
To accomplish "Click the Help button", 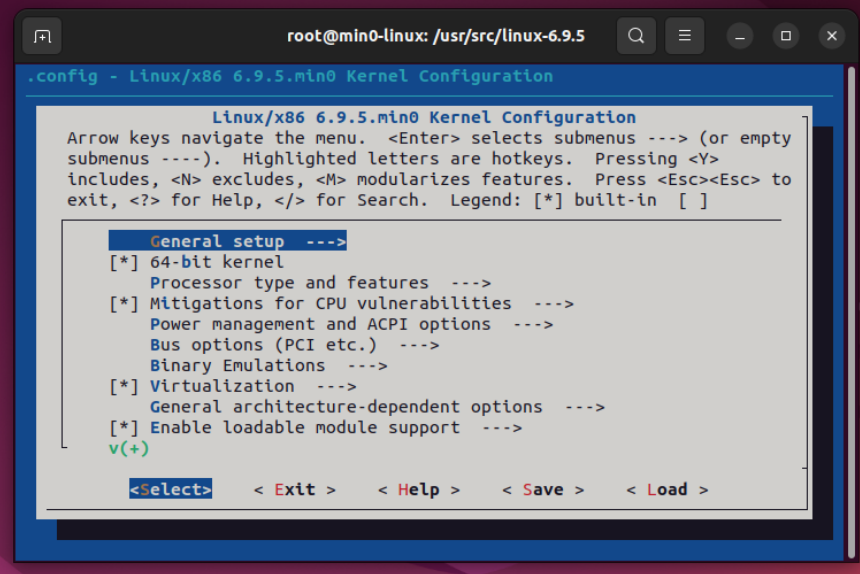I will click(419, 490).
